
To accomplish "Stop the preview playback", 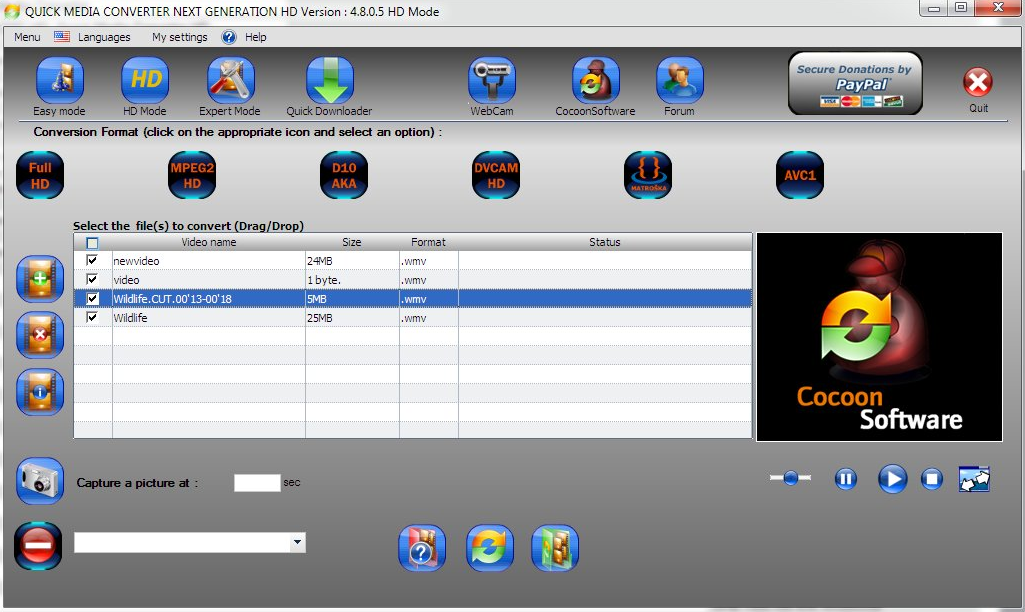I will [x=932, y=479].
